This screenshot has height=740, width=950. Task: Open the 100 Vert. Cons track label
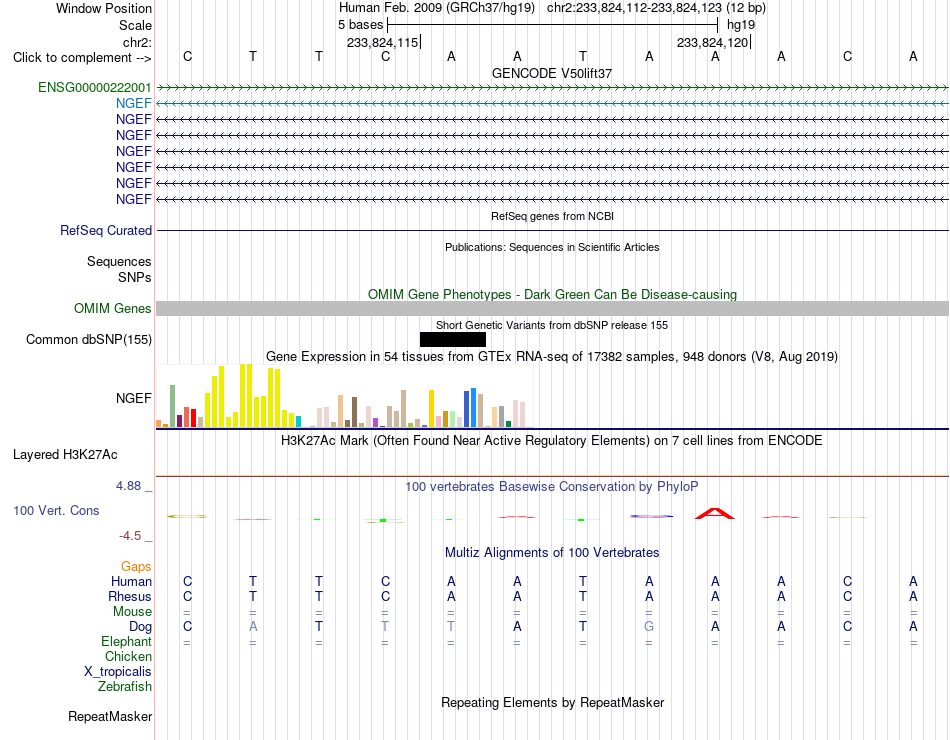(56, 510)
